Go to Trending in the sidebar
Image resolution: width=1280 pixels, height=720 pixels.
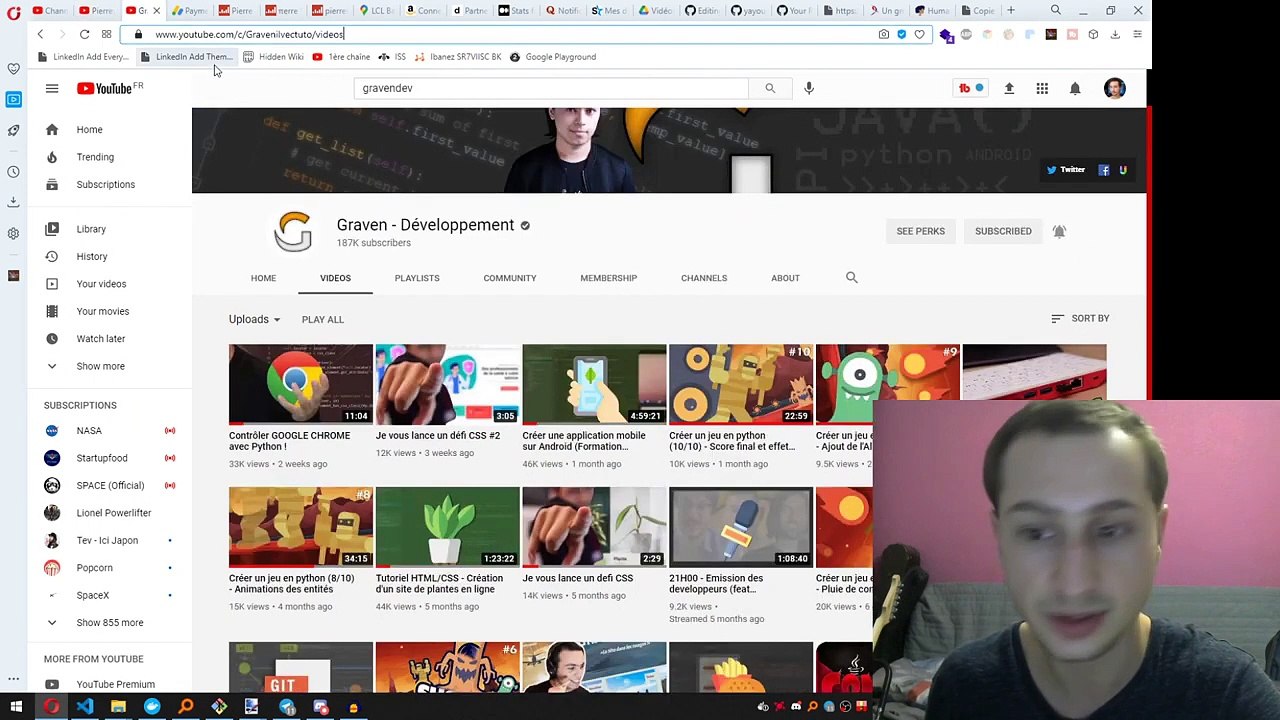click(x=95, y=157)
